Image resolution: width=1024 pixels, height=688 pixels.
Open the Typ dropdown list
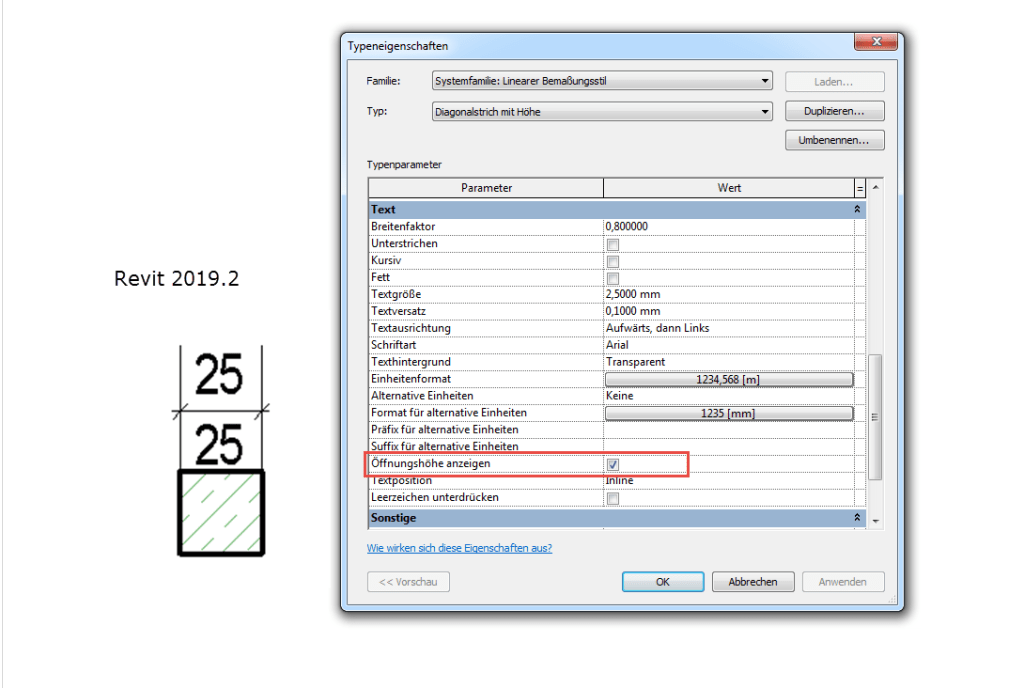765,112
